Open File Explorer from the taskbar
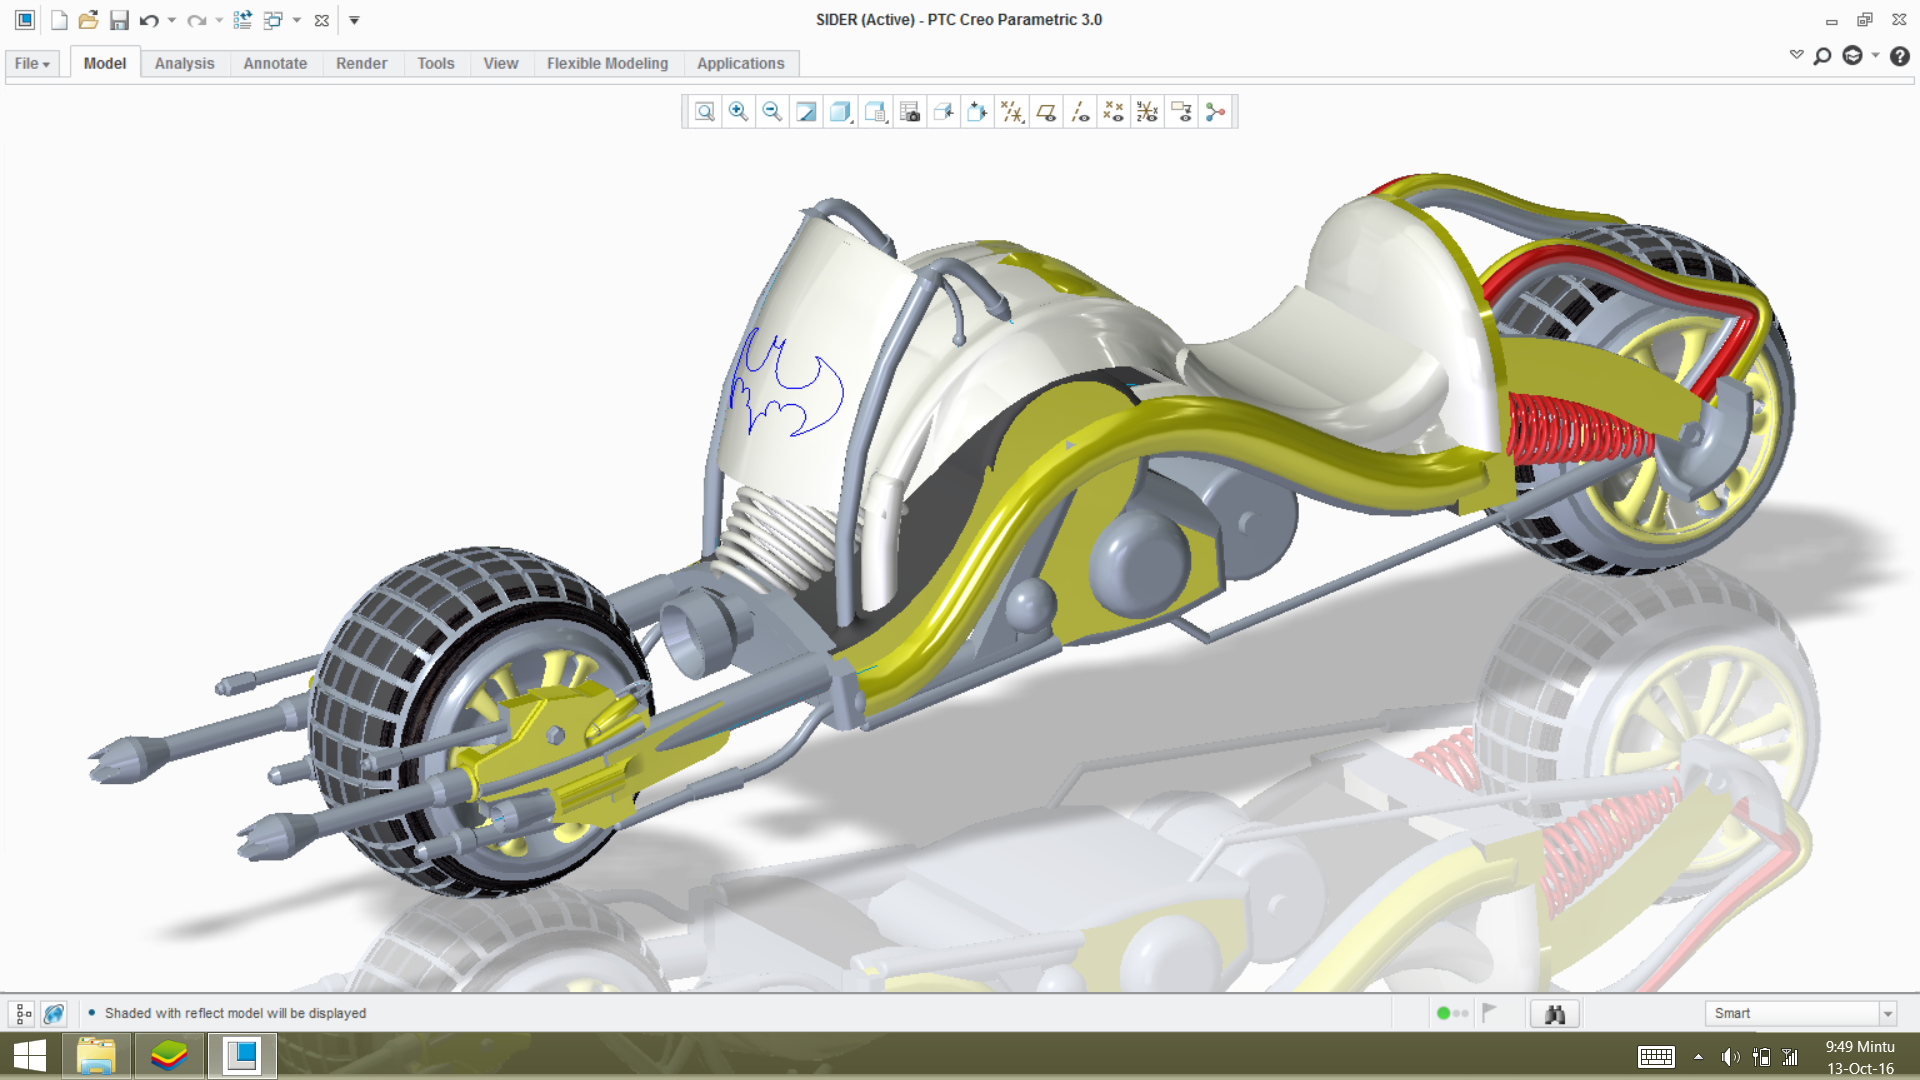This screenshot has width=1920, height=1080. (x=96, y=1056)
